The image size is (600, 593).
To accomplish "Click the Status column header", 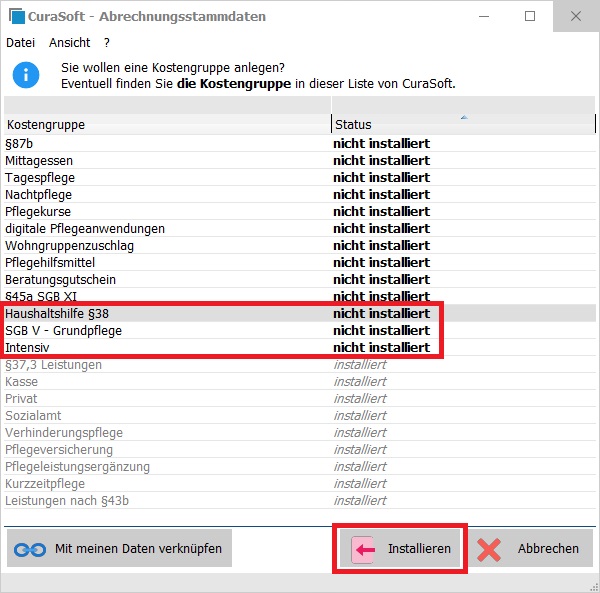I will tap(463, 124).
